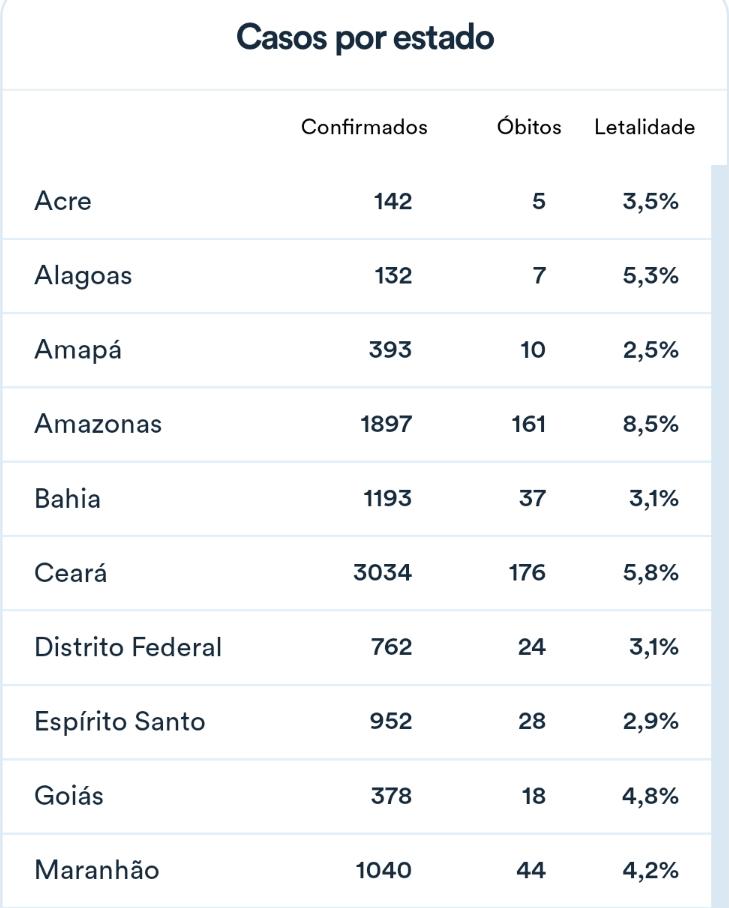Select the Amapá state name
The width and height of the screenshot is (729, 908).
pos(78,349)
